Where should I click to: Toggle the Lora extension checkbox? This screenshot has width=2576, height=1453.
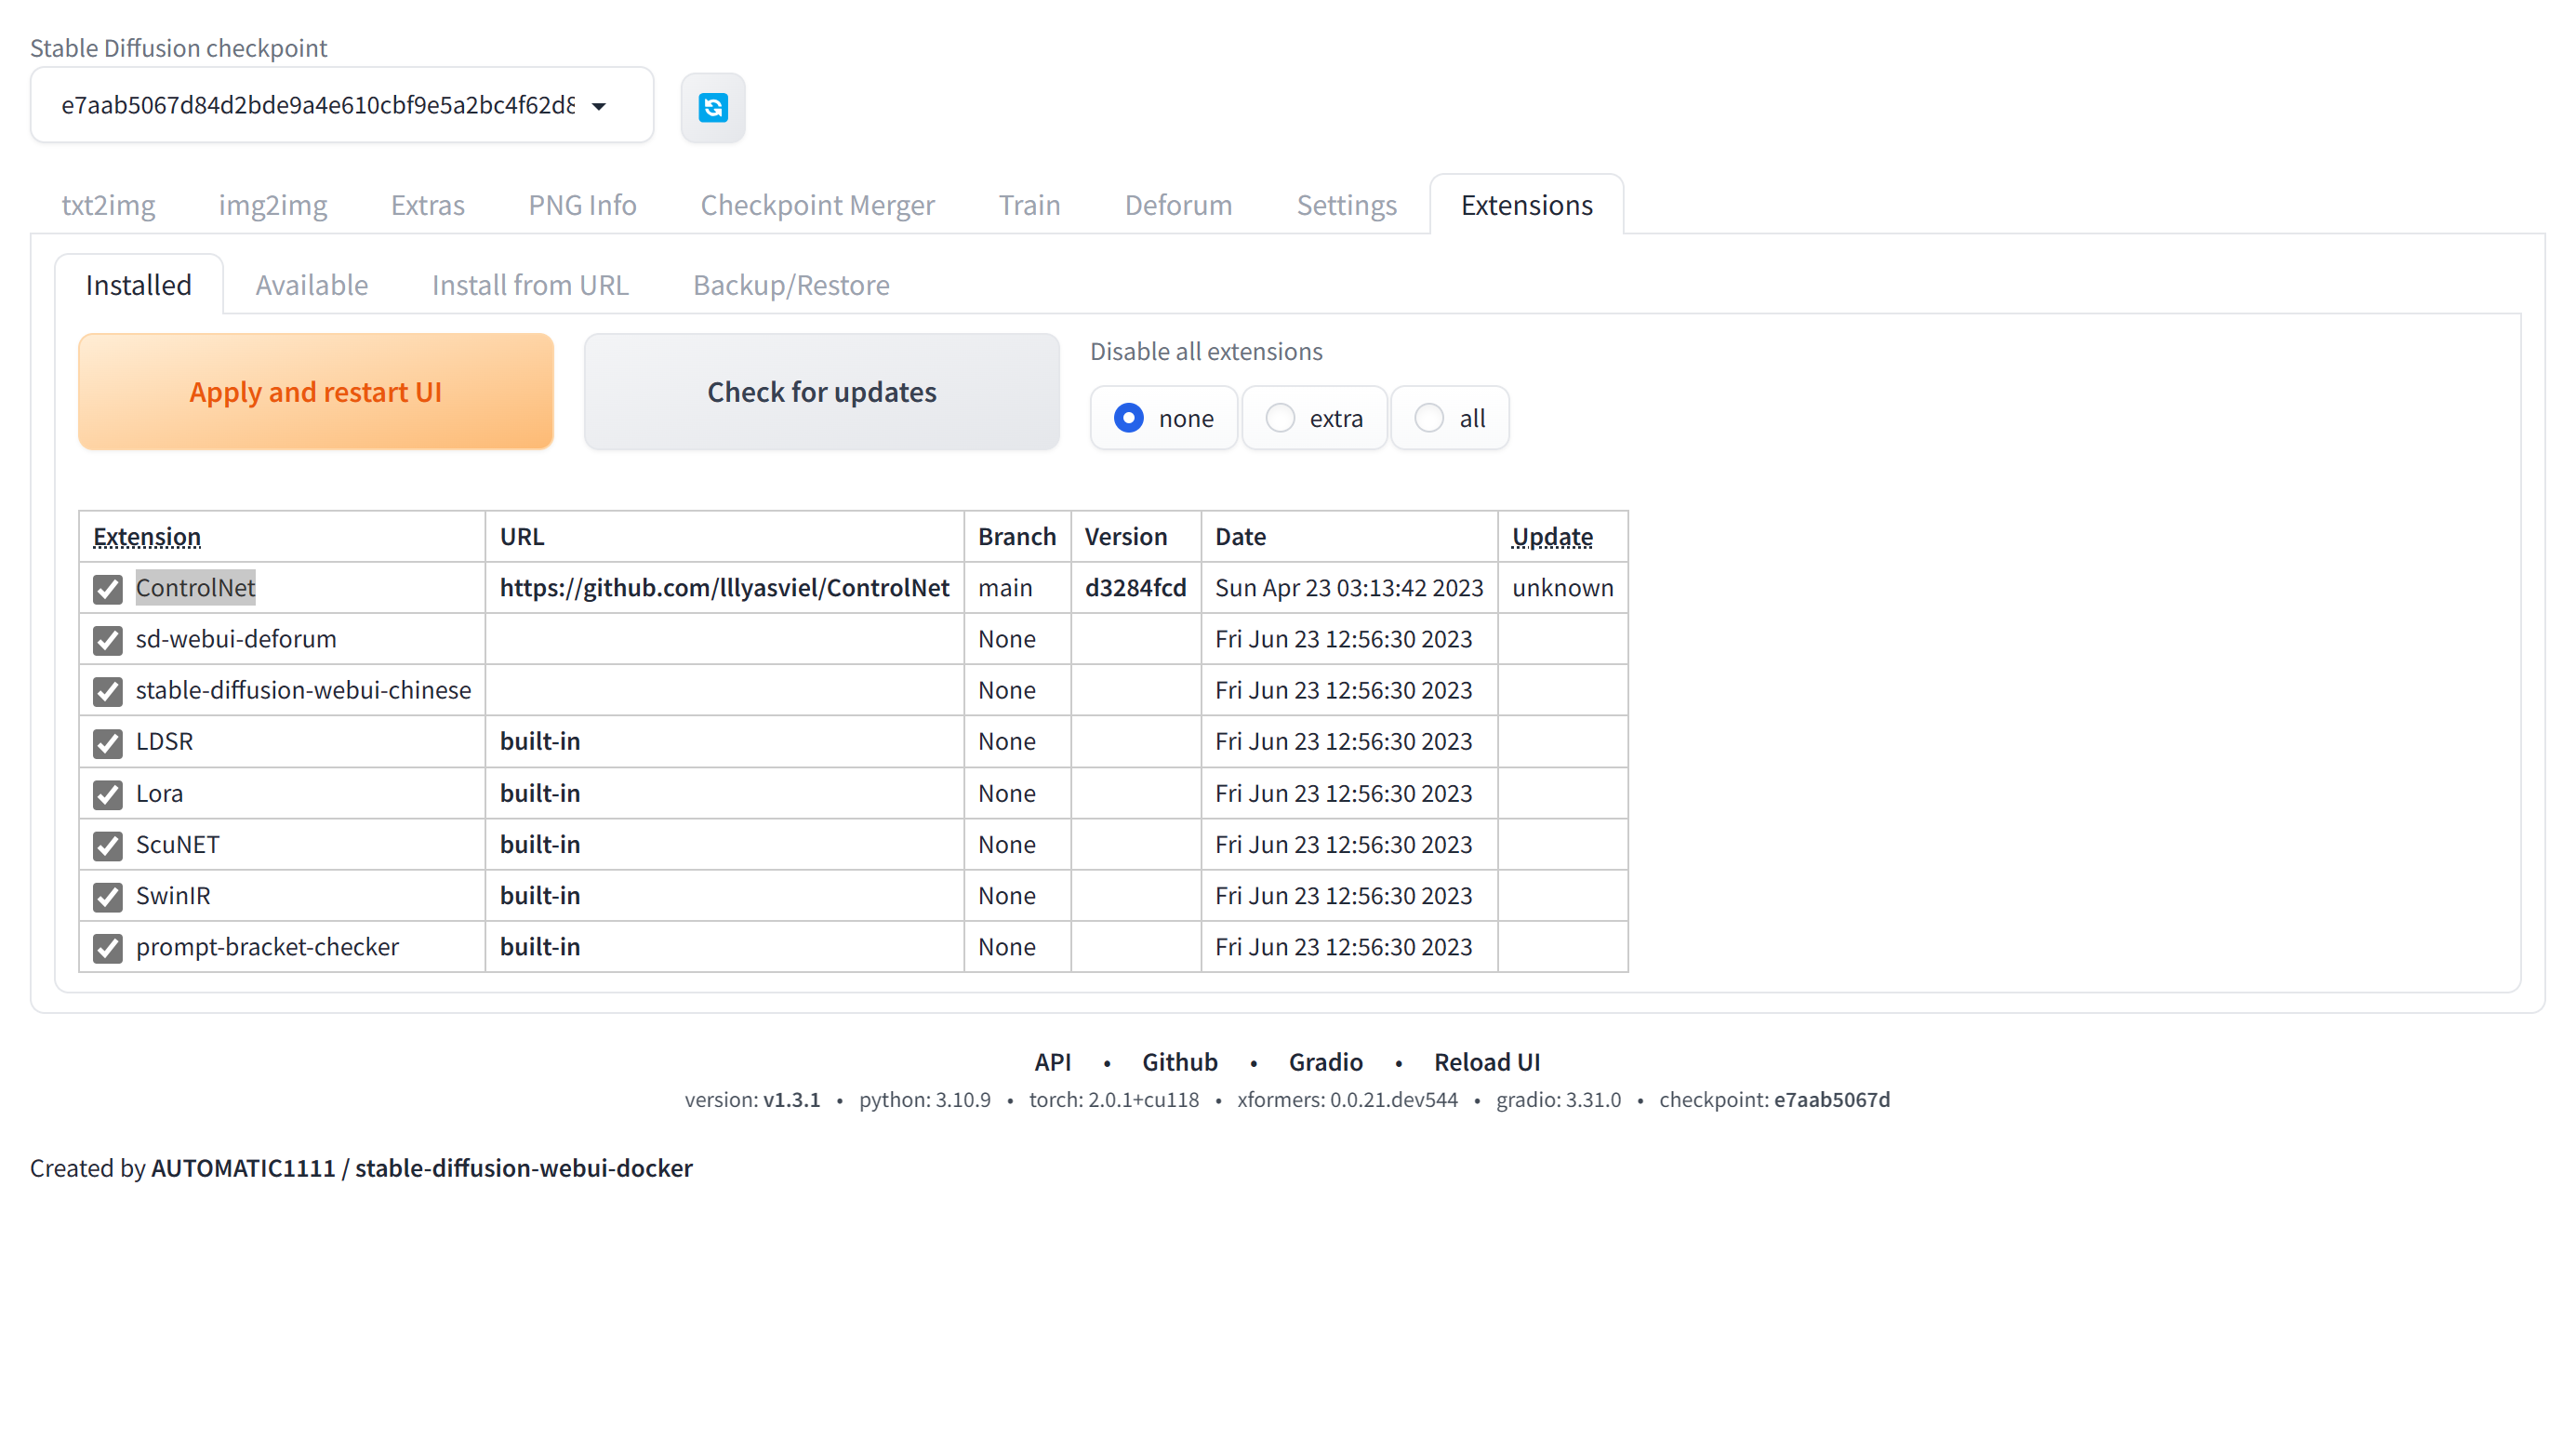click(108, 794)
